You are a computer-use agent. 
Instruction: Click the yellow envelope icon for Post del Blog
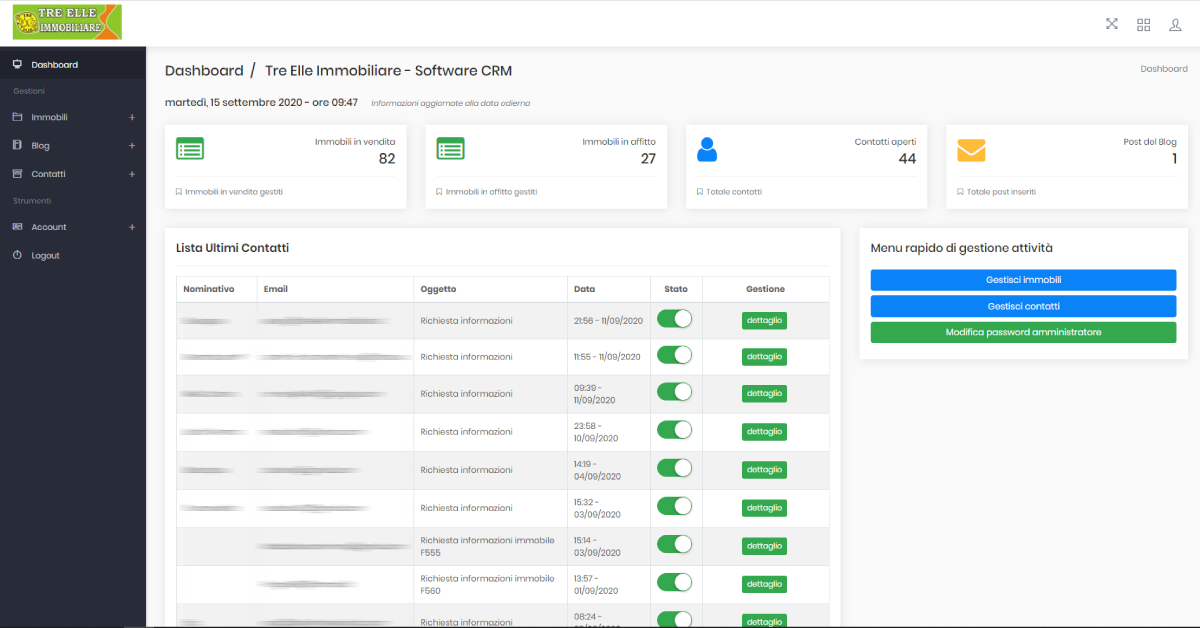(x=971, y=150)
